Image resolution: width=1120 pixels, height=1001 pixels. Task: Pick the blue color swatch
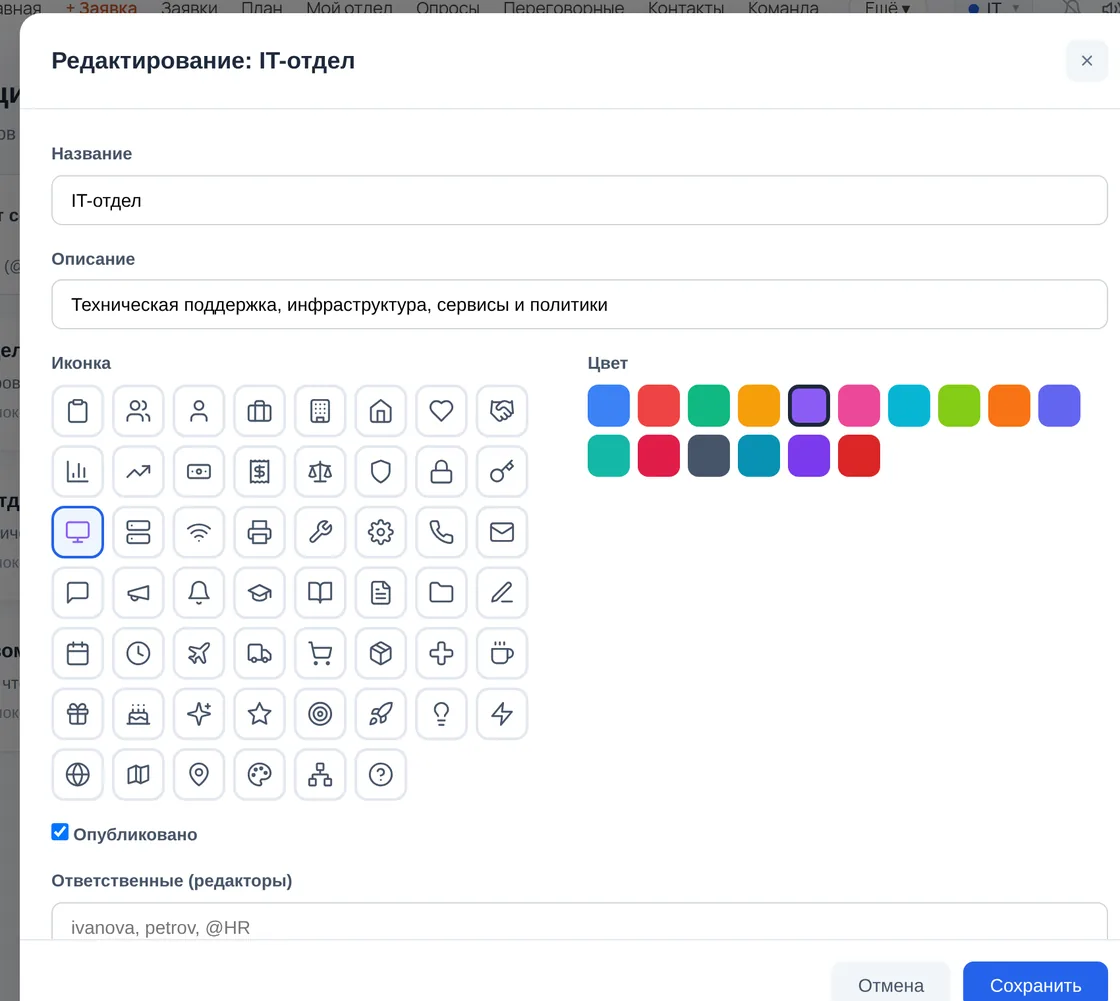point(609,406)
